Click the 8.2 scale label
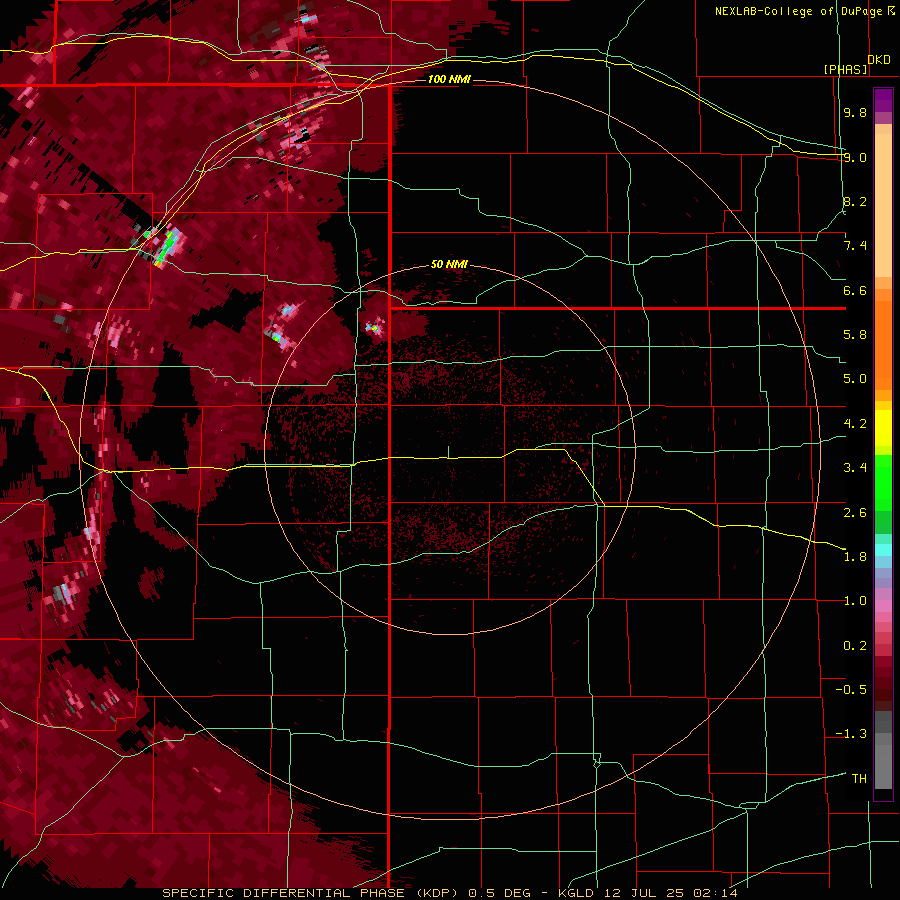 [855, 201]
